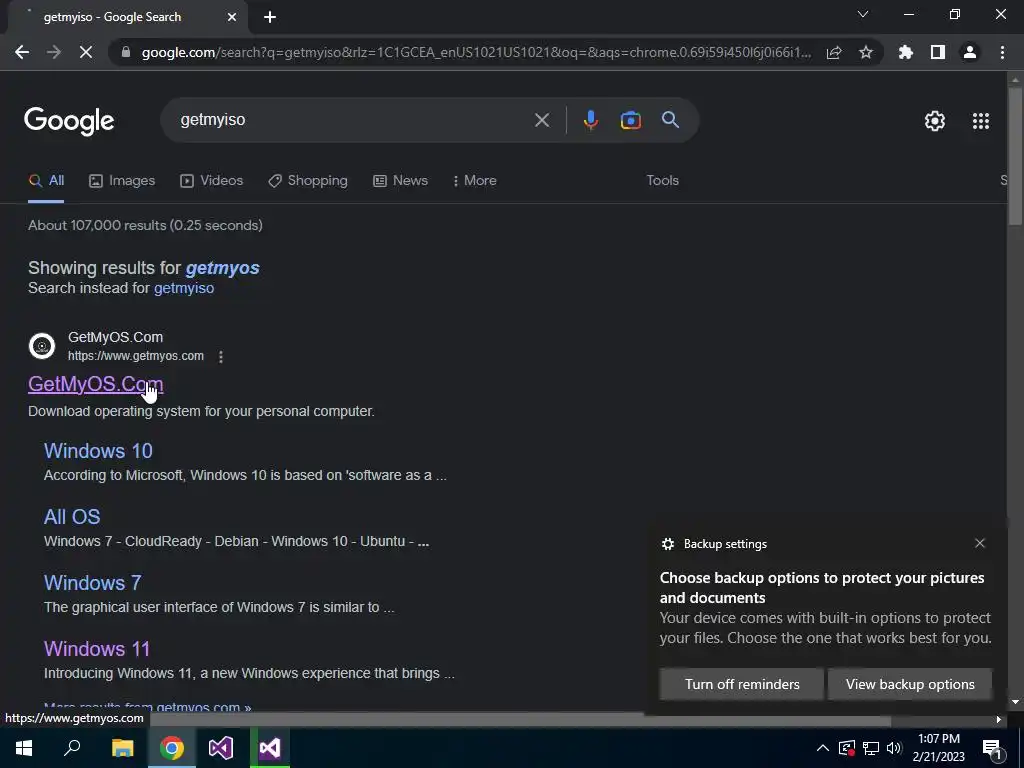
Task: Open Chrome three-dot menu
Action: (1002, 52)
